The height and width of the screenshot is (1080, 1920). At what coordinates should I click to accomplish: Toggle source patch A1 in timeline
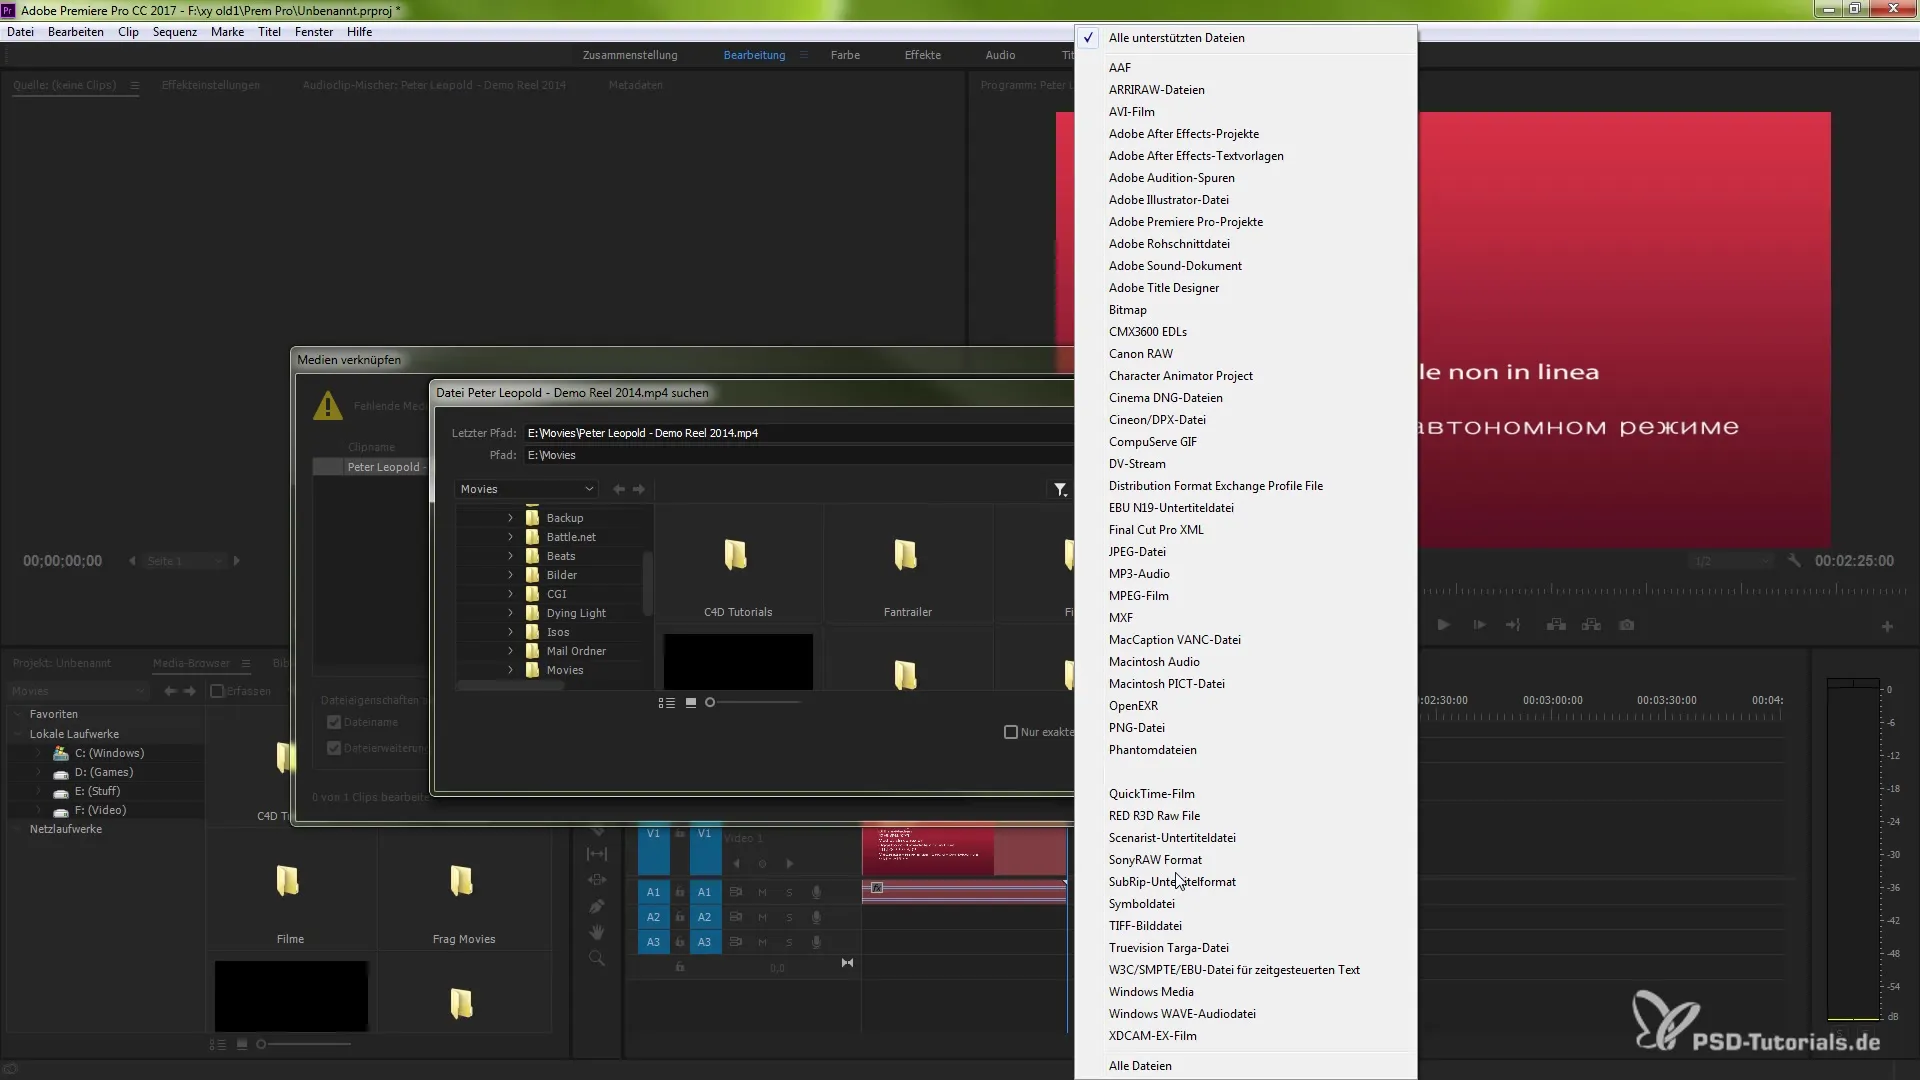click(x=653, y=893)
